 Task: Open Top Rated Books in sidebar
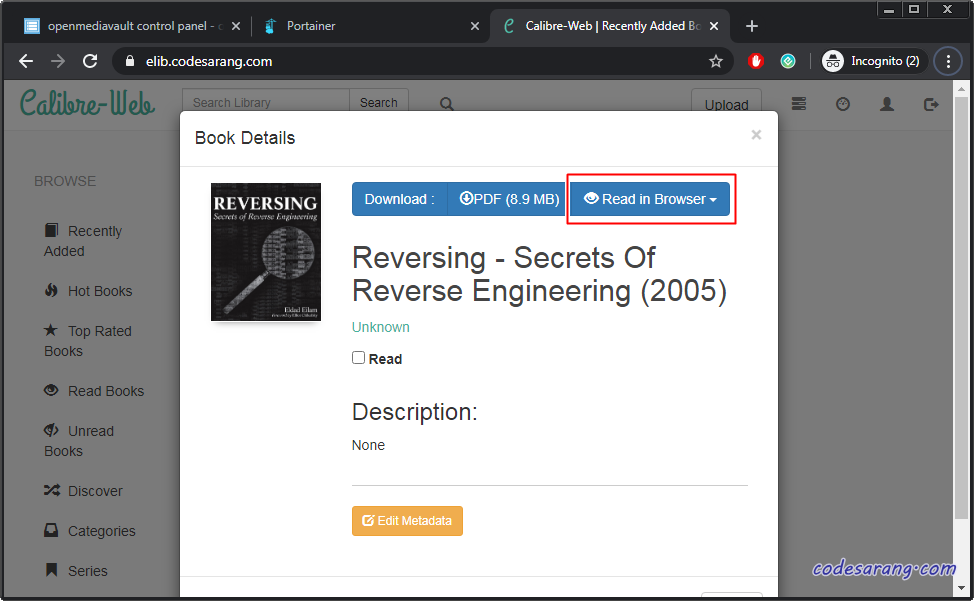point(88,341)
